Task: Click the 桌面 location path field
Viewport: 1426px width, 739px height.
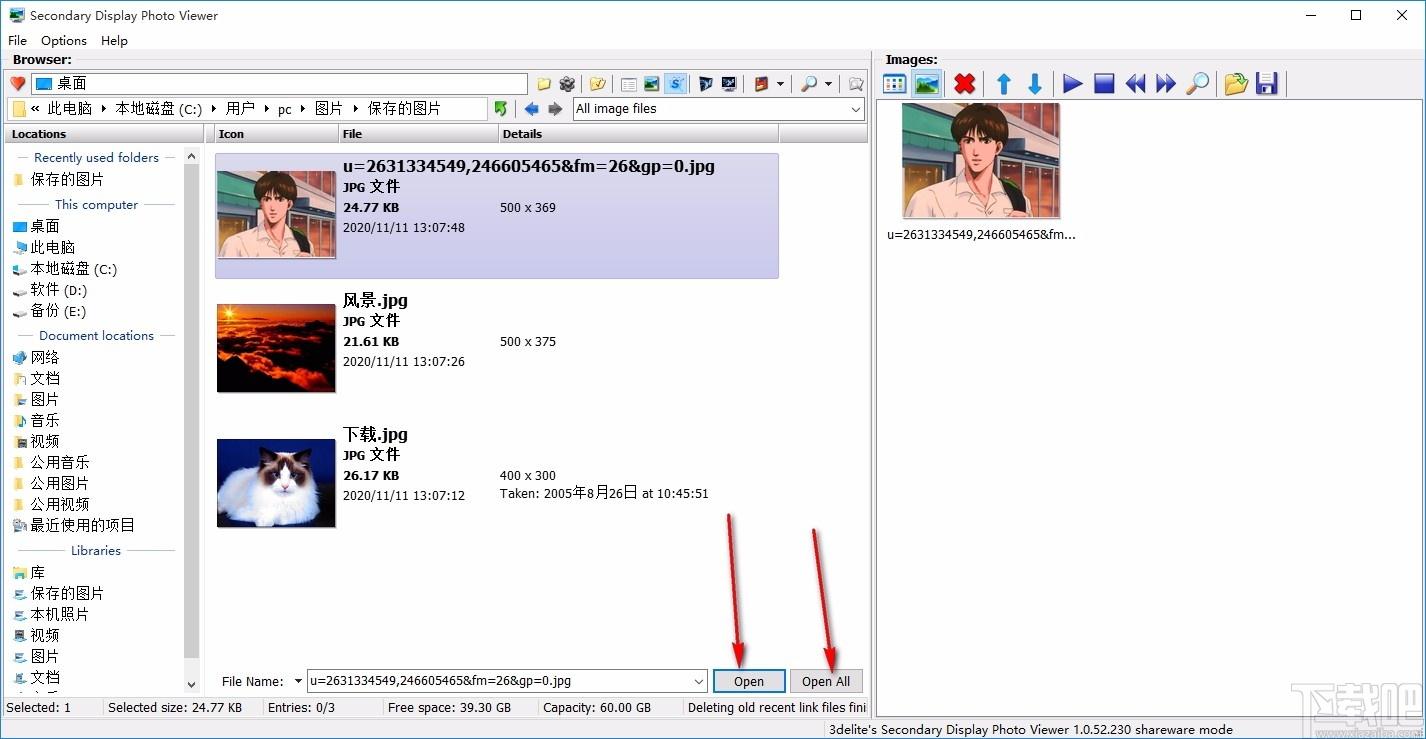Action: pyautogui.click(x=279, y=84)
